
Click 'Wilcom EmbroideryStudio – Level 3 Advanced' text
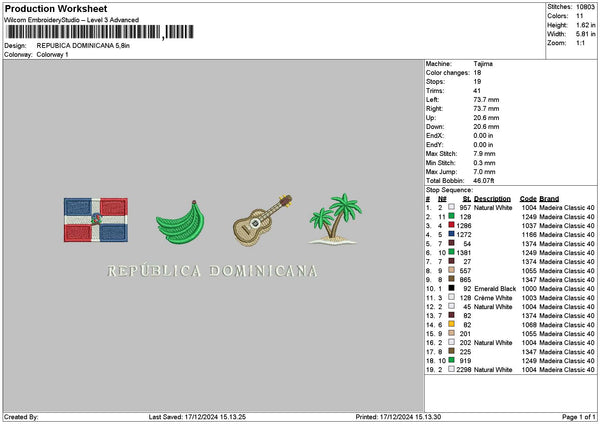[x=72, y=20]
